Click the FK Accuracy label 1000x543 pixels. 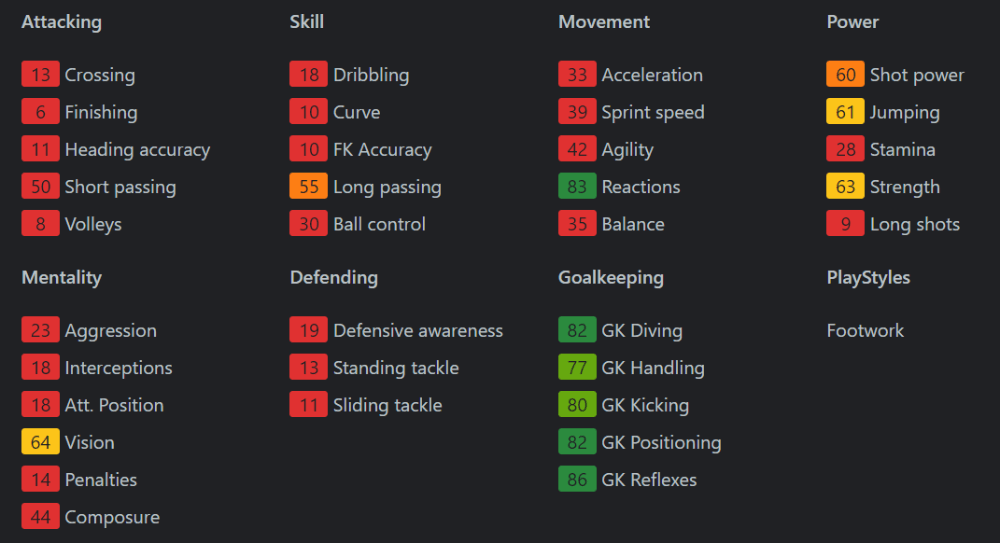click(382, 150)
